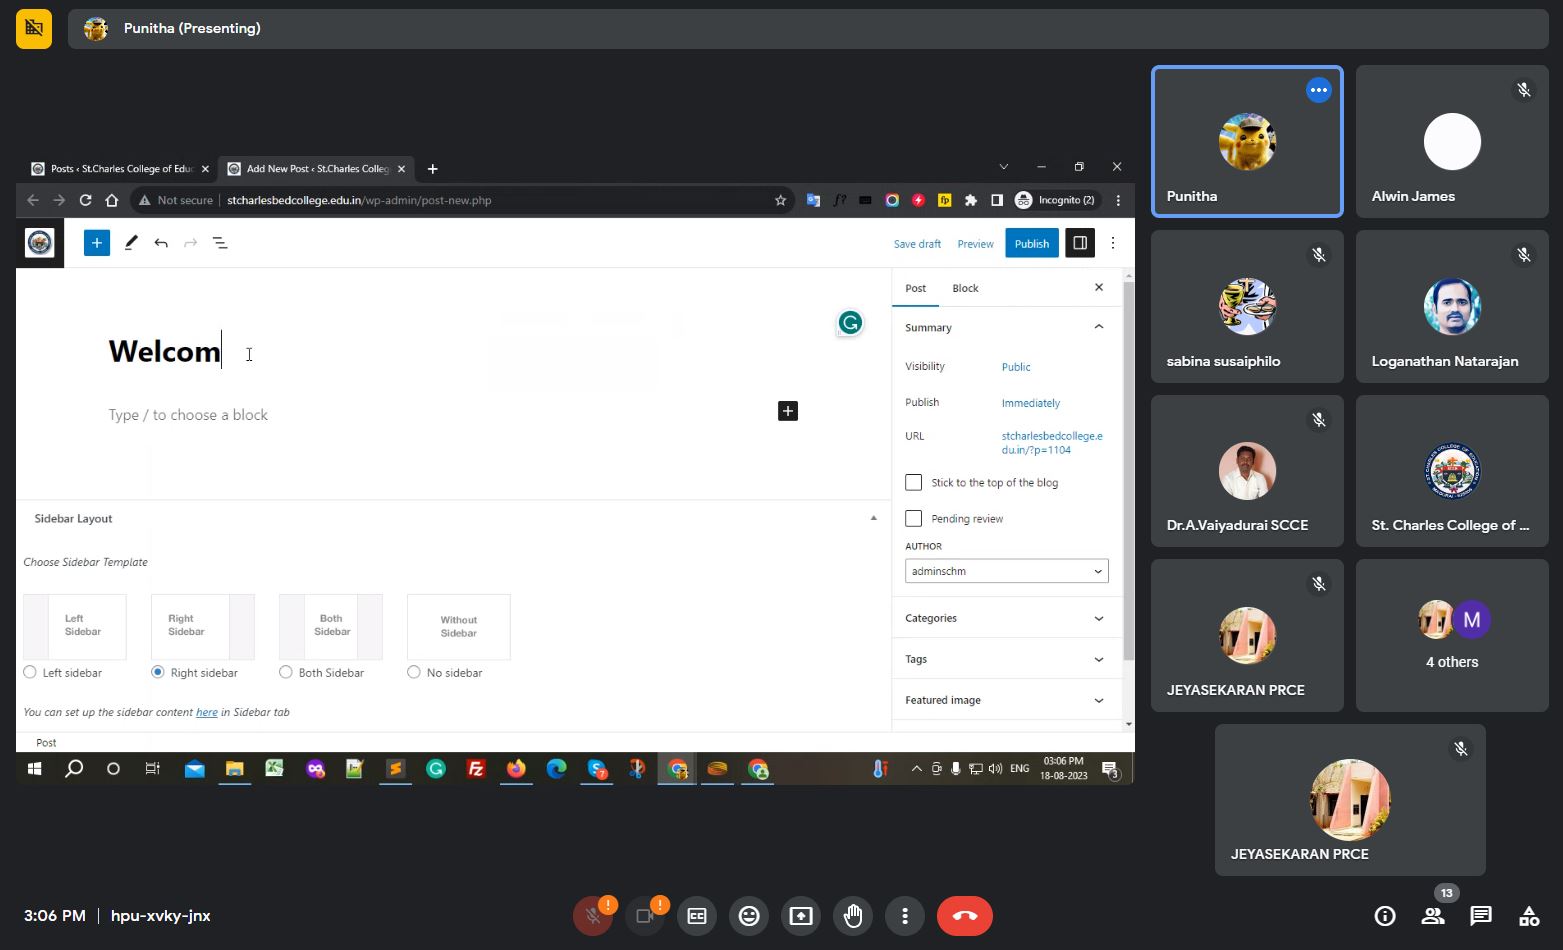Viewport: 1563px width, 950px height.
Task: Open the meeting chat panel
Action: [1481, 916]
